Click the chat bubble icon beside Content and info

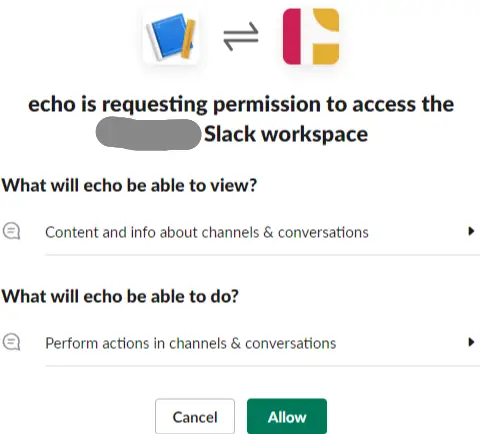click(x=12, y=231)
